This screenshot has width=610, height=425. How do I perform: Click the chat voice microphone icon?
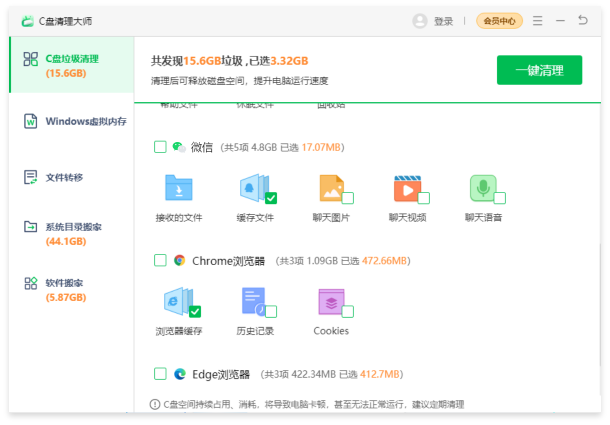(484, 188)
